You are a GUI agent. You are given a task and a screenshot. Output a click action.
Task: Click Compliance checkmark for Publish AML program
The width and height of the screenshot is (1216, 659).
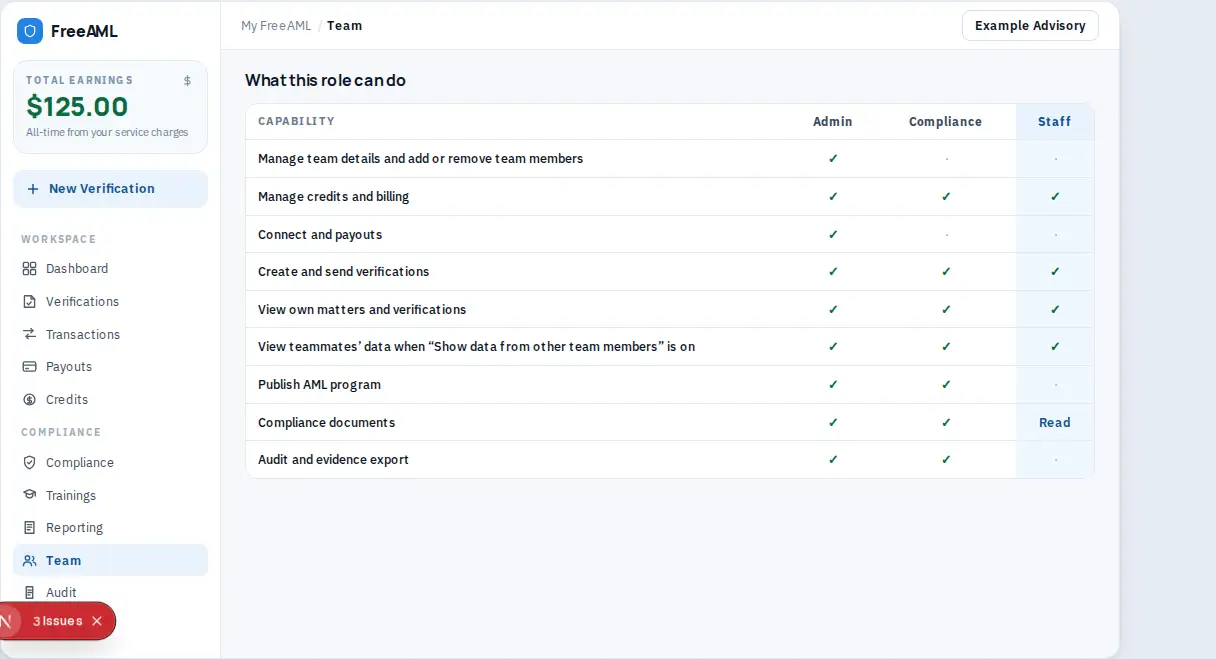[946, 385]
